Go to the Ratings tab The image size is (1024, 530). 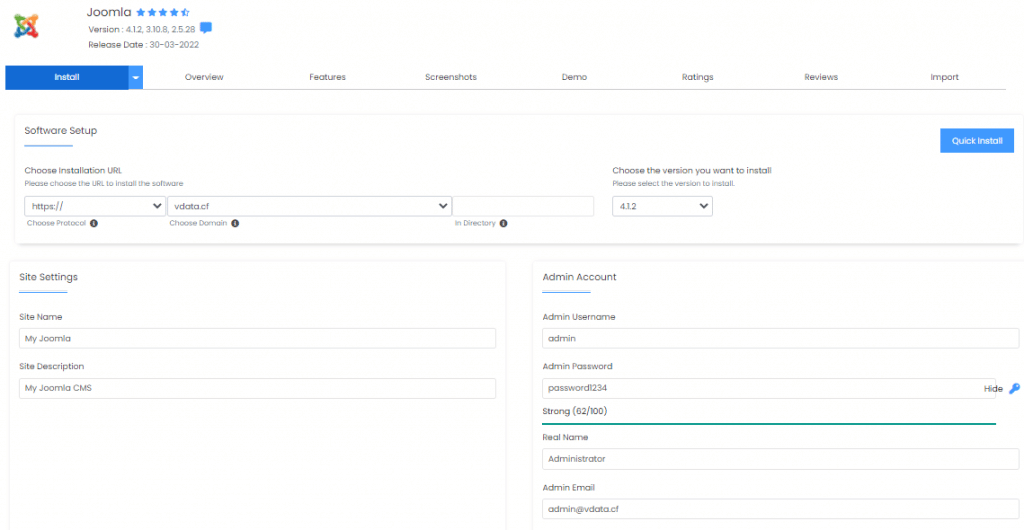coord(697,77)
